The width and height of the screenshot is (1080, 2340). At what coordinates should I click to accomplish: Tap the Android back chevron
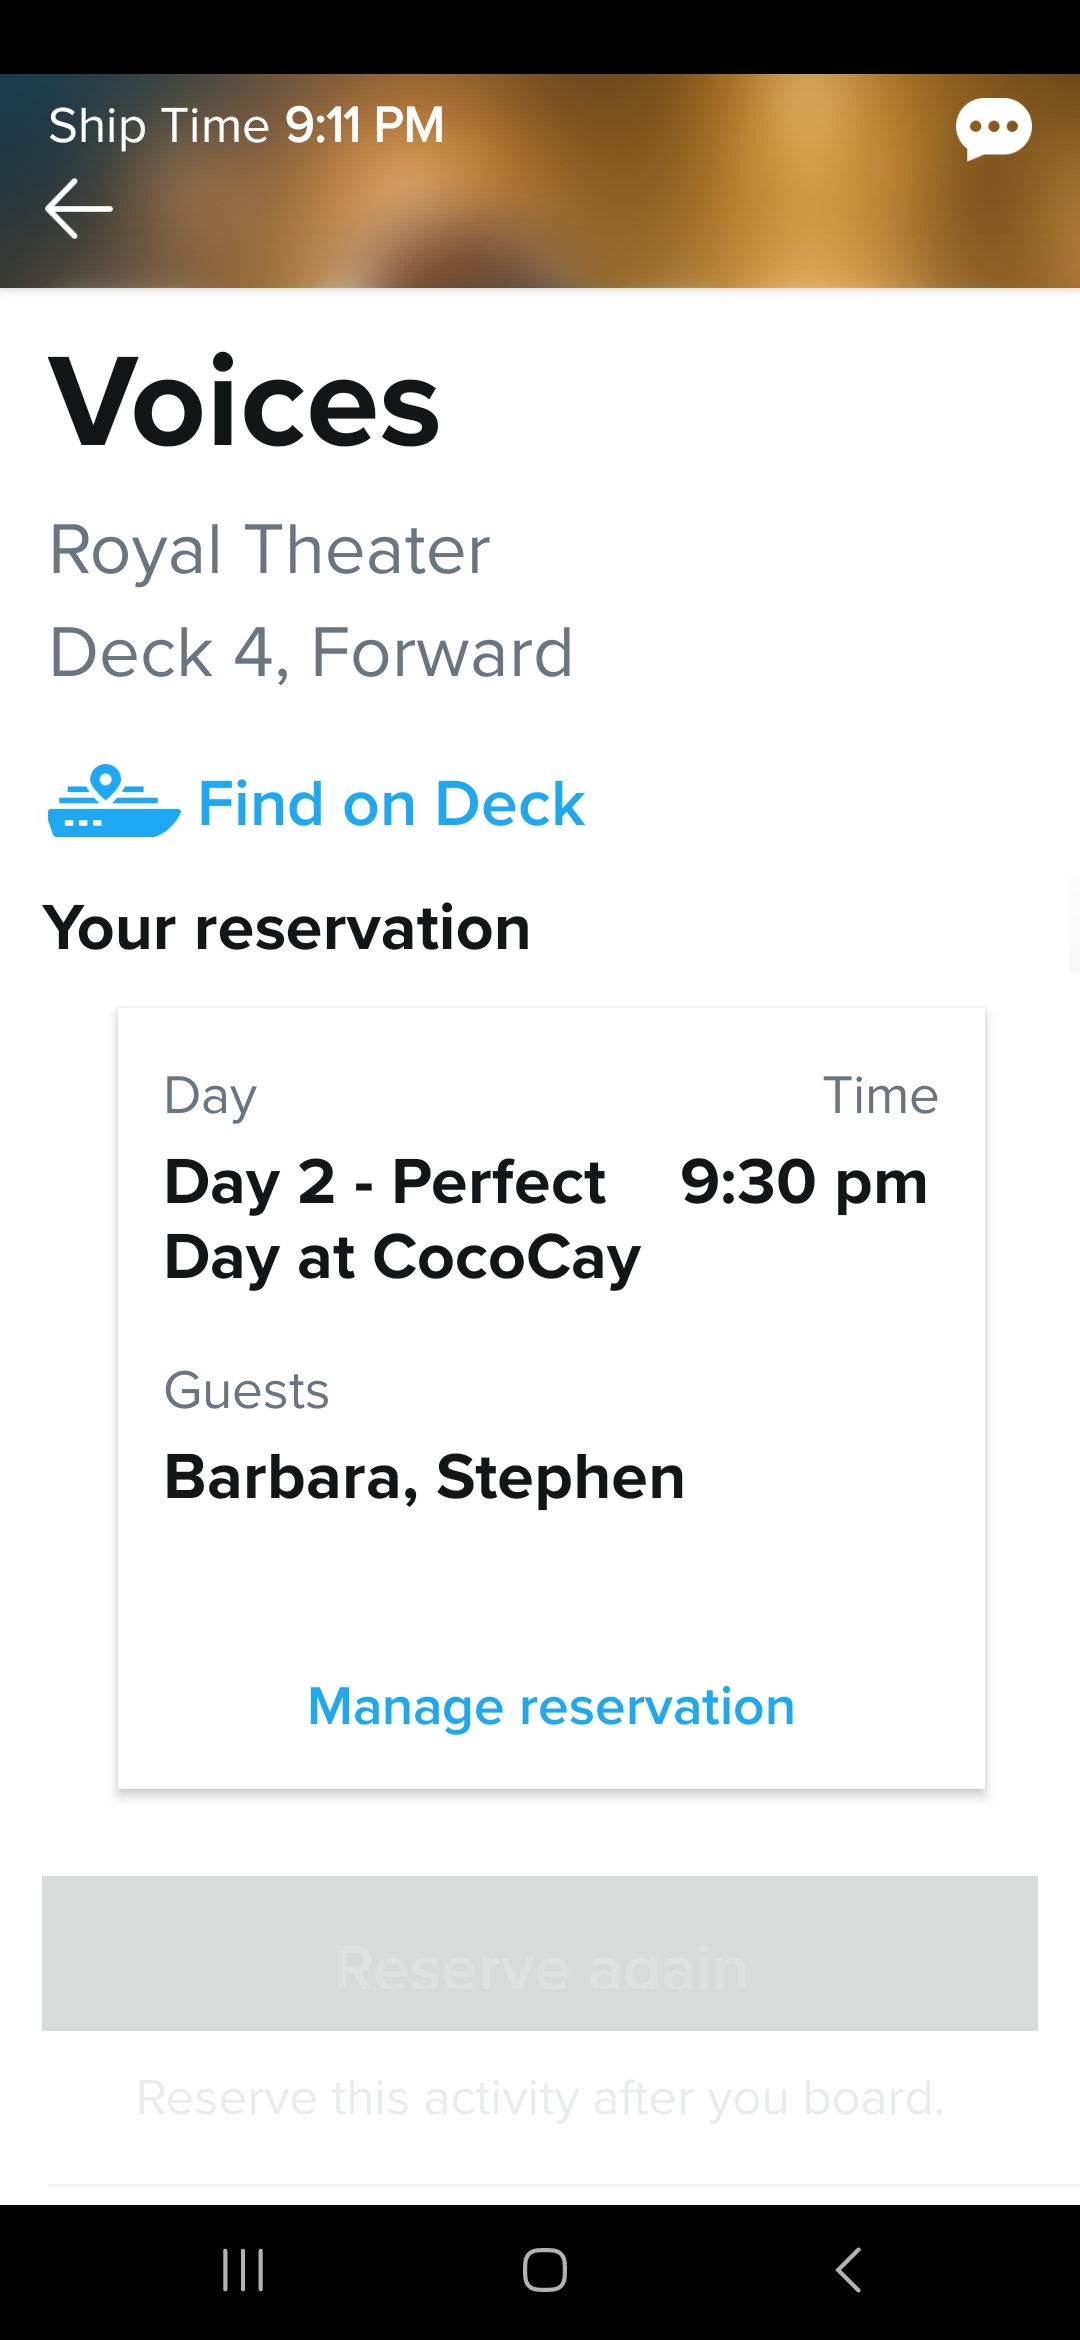point(848,2269)
